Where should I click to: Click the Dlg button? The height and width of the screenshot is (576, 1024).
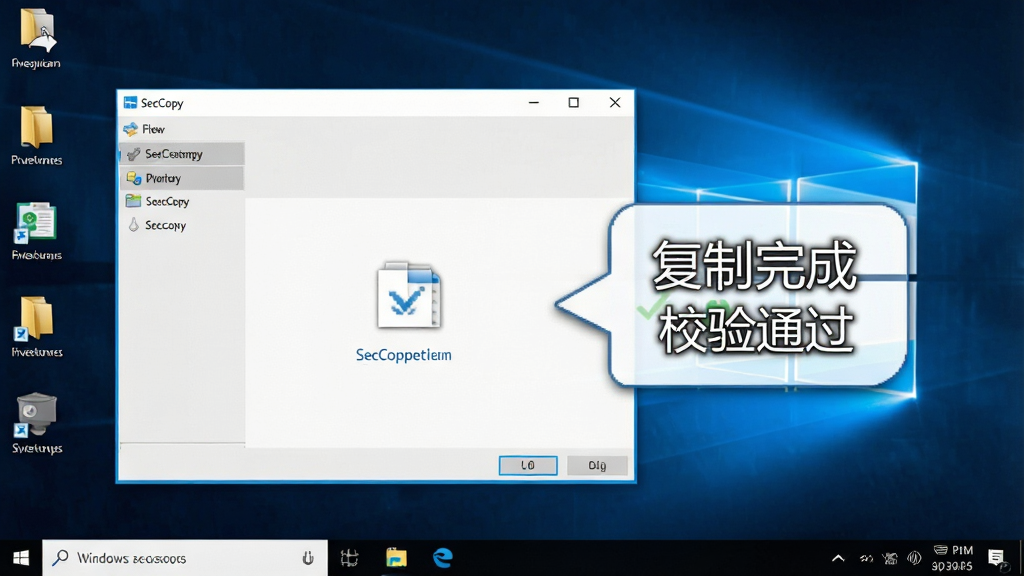click(x=597, y=466)
